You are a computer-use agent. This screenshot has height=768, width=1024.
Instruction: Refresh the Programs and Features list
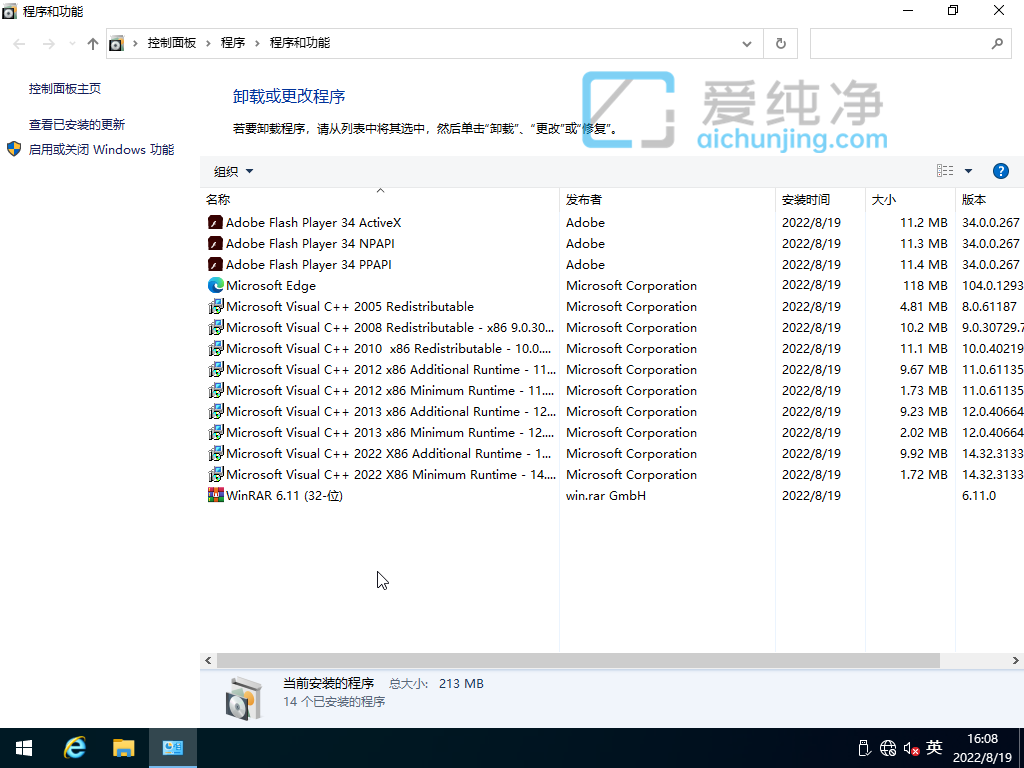tap(780, 44)
